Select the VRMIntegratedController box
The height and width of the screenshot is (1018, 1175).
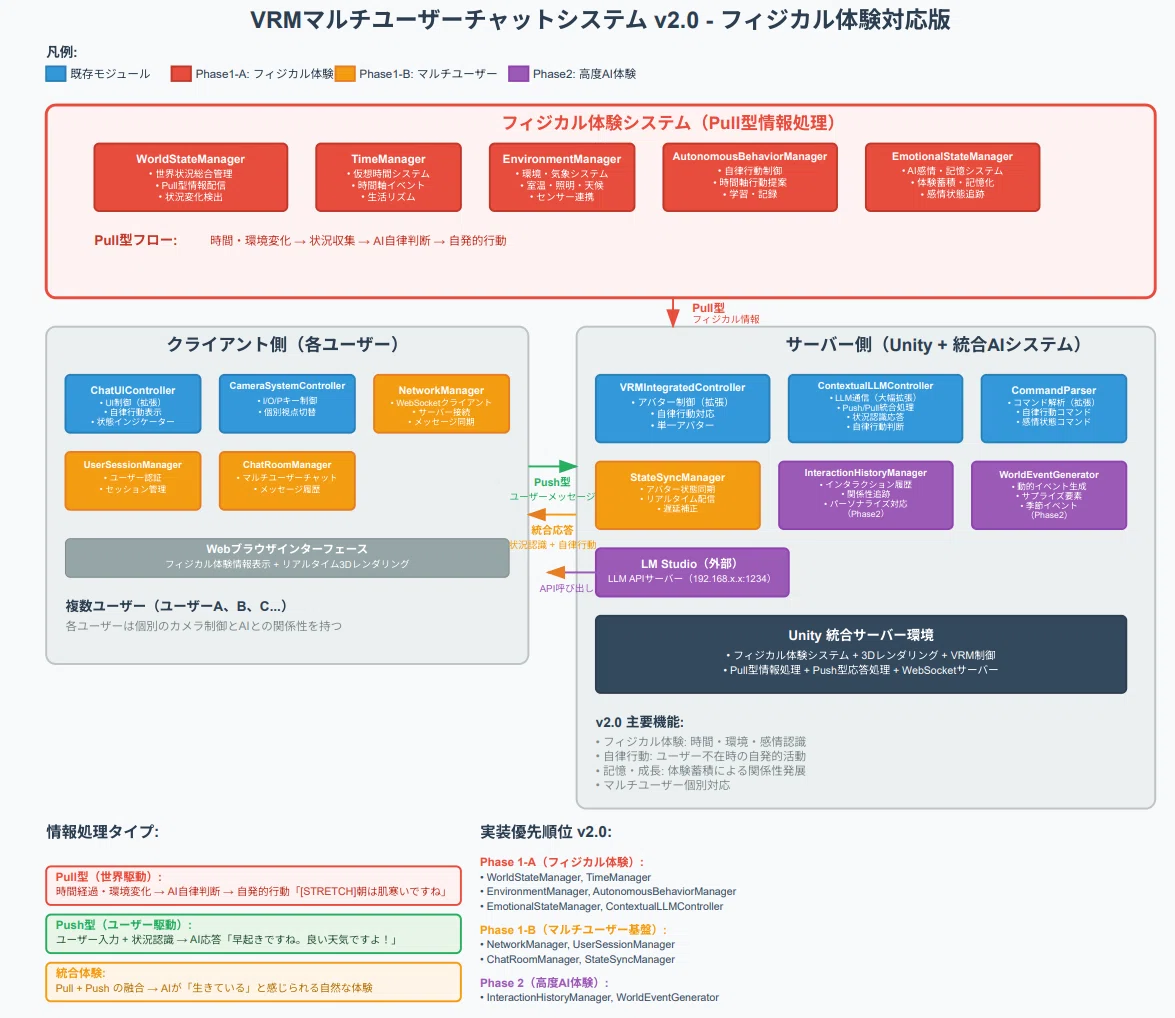point(683,408)
